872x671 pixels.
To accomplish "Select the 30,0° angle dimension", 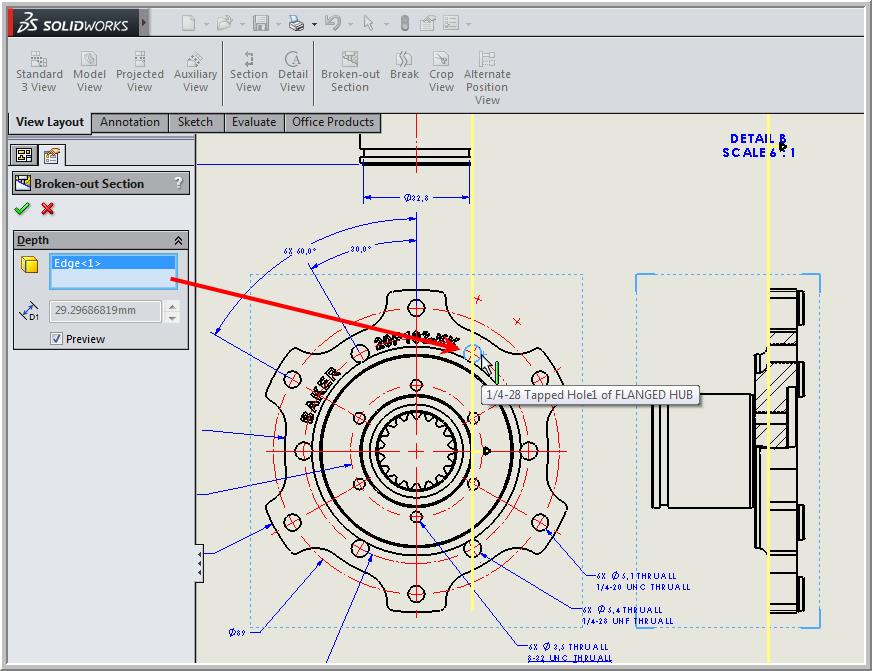I will 360,249.
